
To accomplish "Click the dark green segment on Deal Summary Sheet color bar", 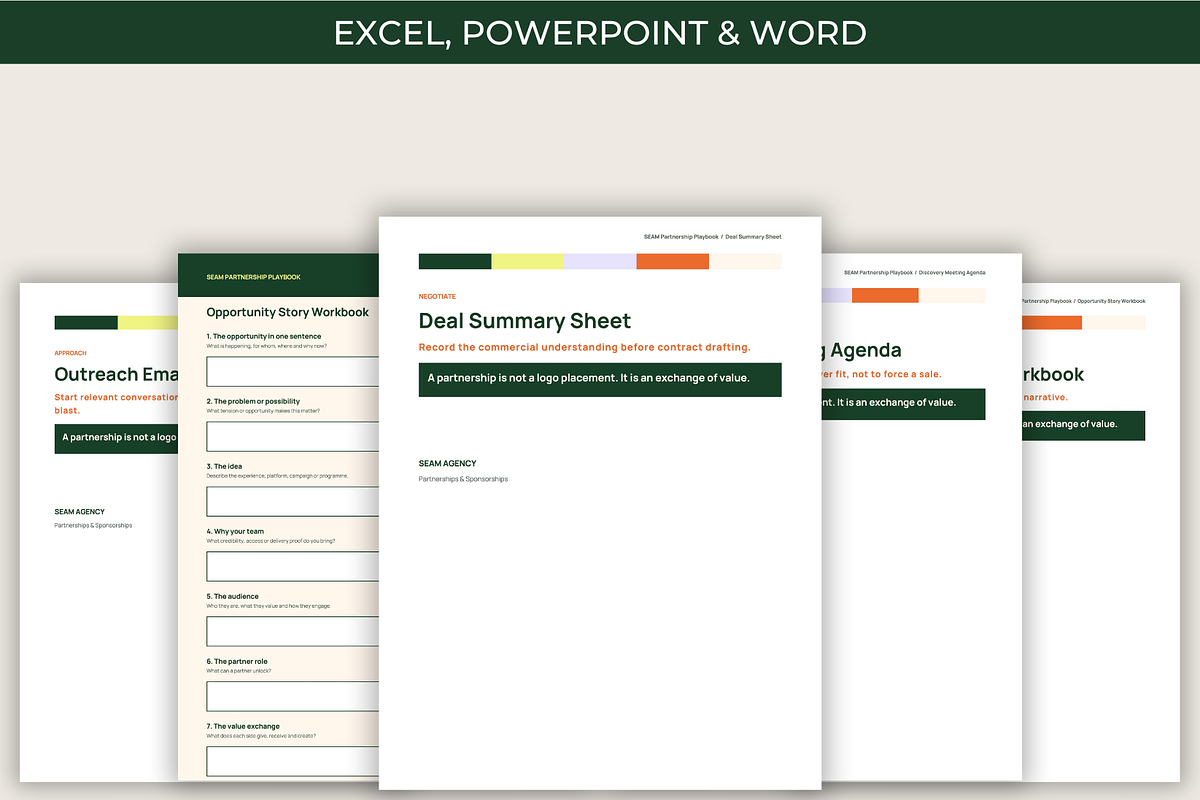I will pyautogui.click(x=455, y=261).
